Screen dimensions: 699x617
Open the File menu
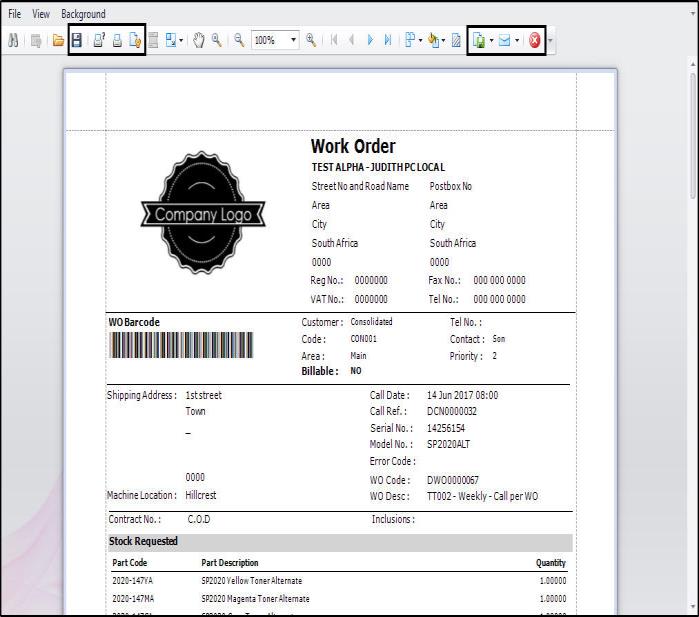click(14, 14)
